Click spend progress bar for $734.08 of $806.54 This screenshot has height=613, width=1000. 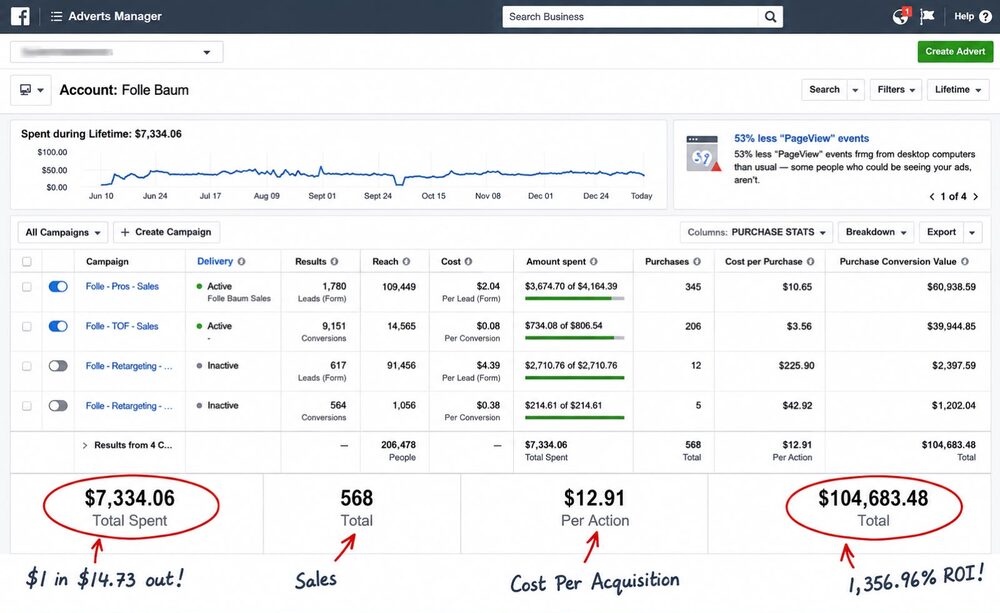[x=574, y=338]
